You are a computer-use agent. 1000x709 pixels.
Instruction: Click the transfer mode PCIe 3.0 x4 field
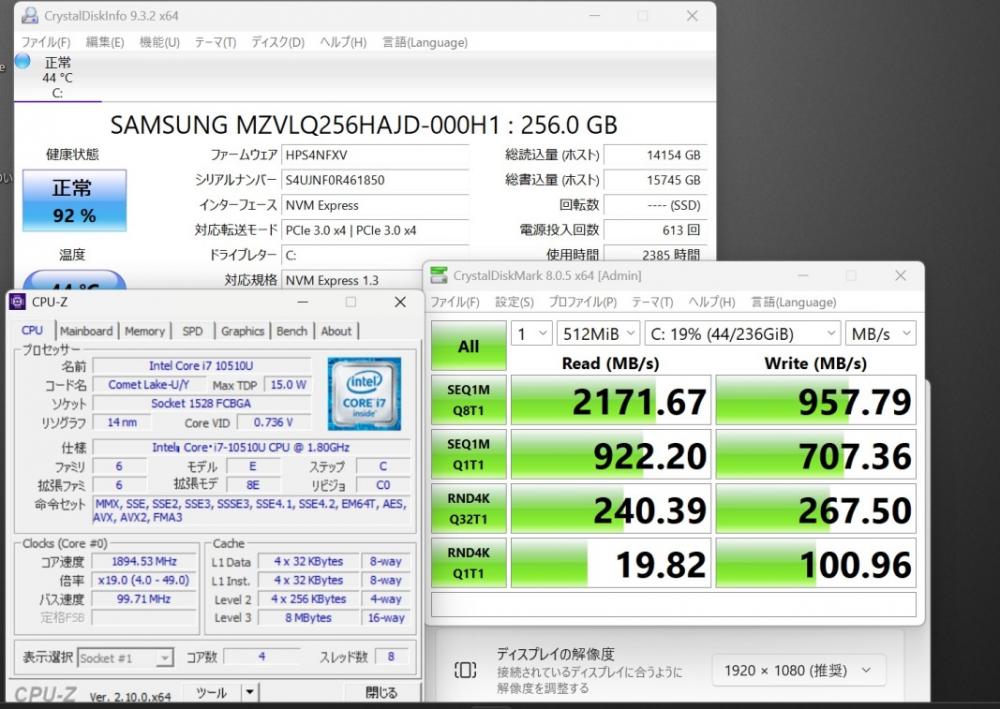coord(375,230)
